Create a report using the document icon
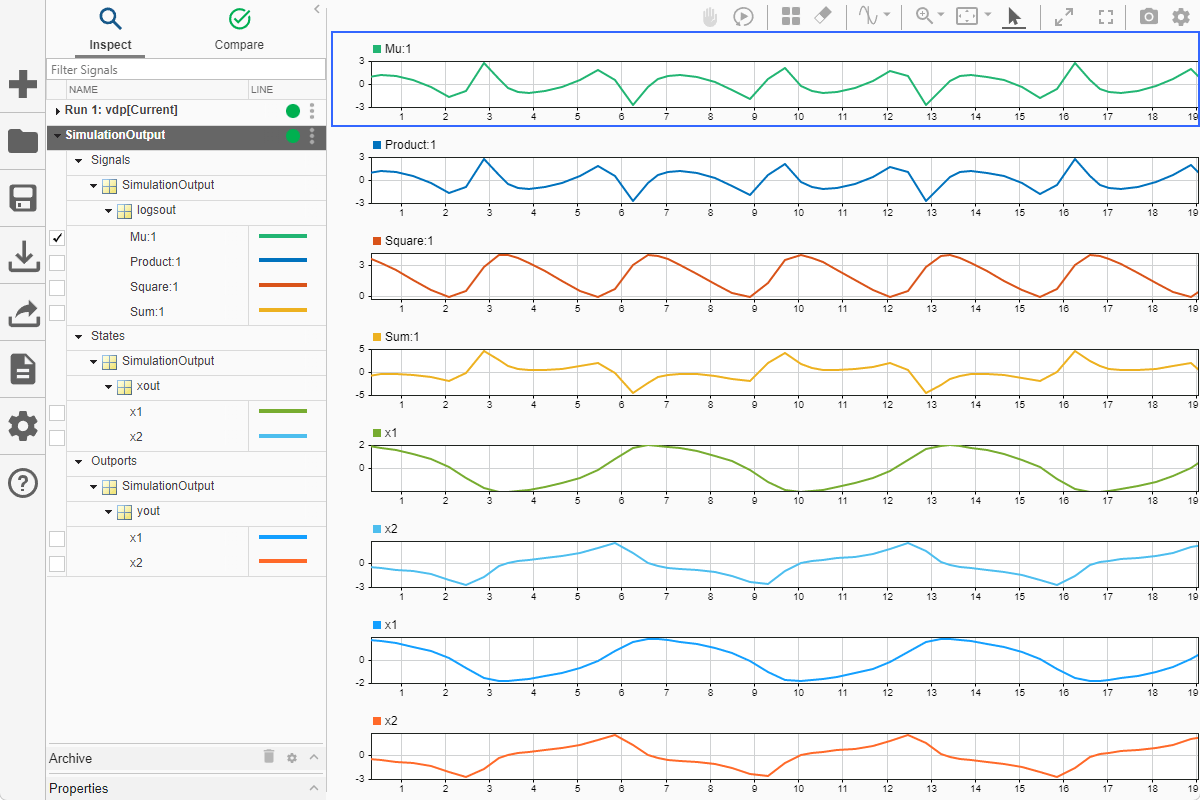The width and height of the screenshot is (1200, 800). pyautogui.click(x=22, y=369)
